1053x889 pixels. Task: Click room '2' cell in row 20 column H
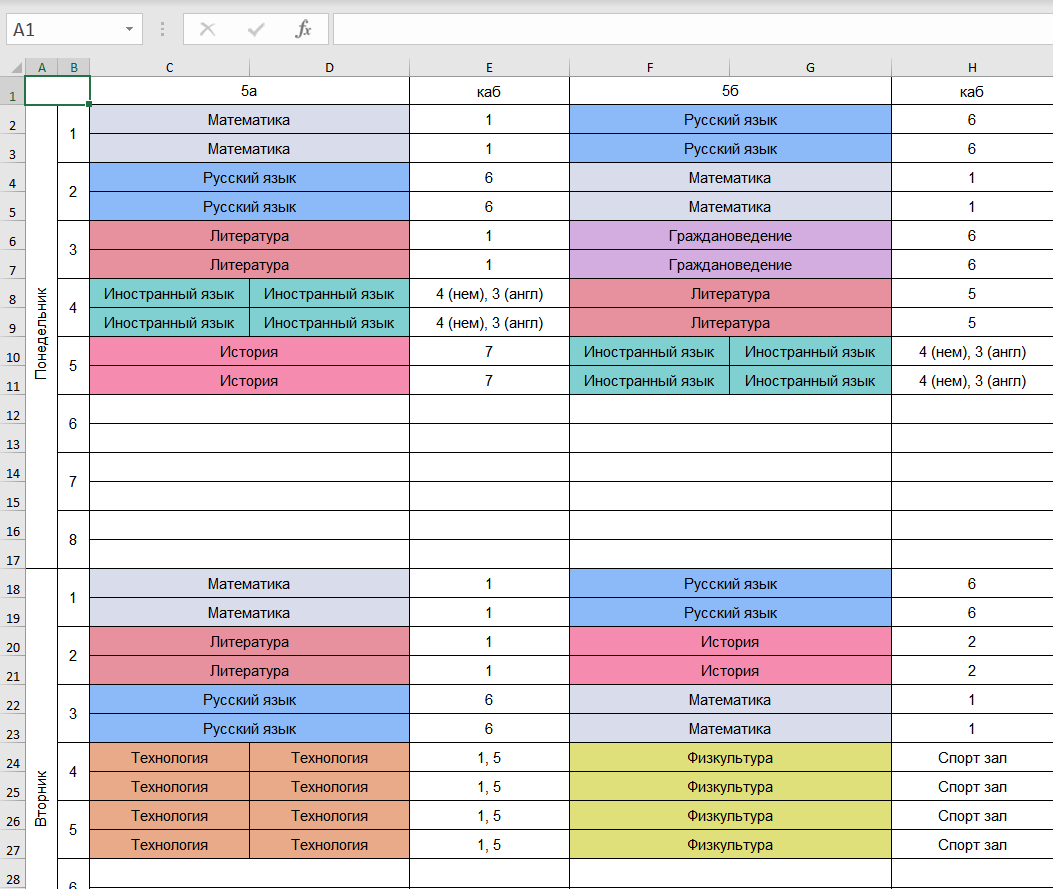click(x=972, y=642)
